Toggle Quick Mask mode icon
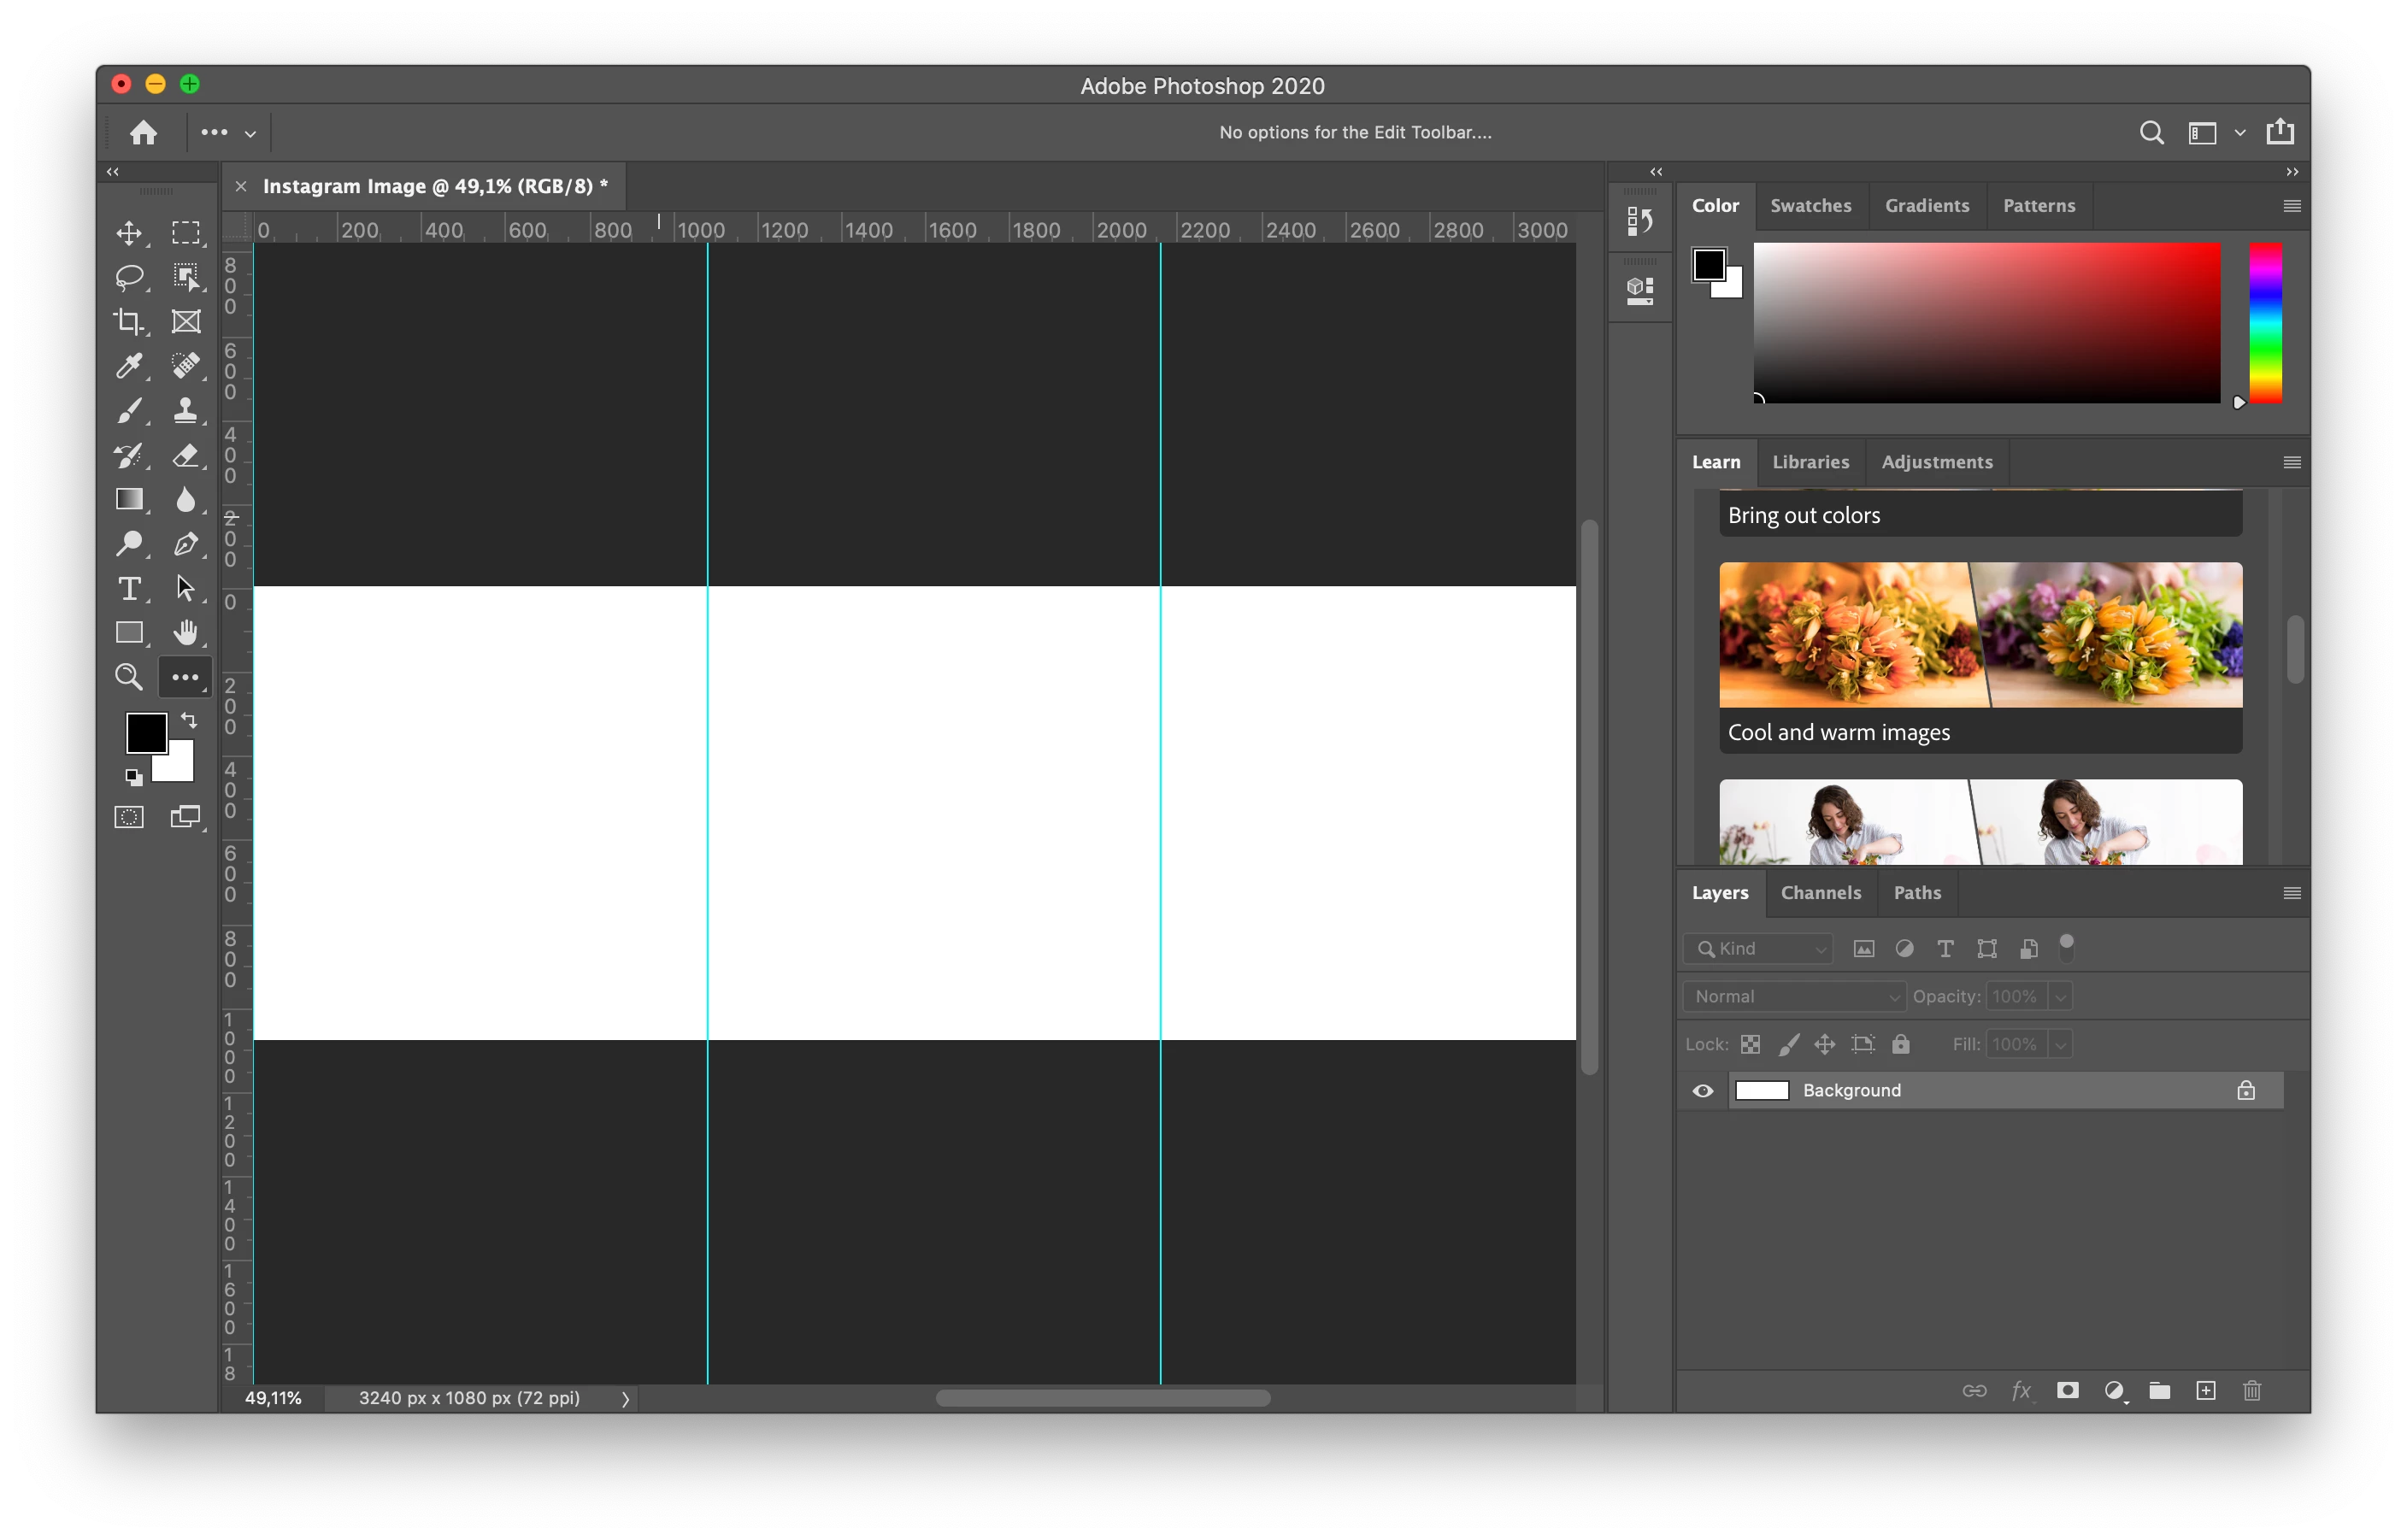The image size is (2407, 1540). click(x=128, y=817)
